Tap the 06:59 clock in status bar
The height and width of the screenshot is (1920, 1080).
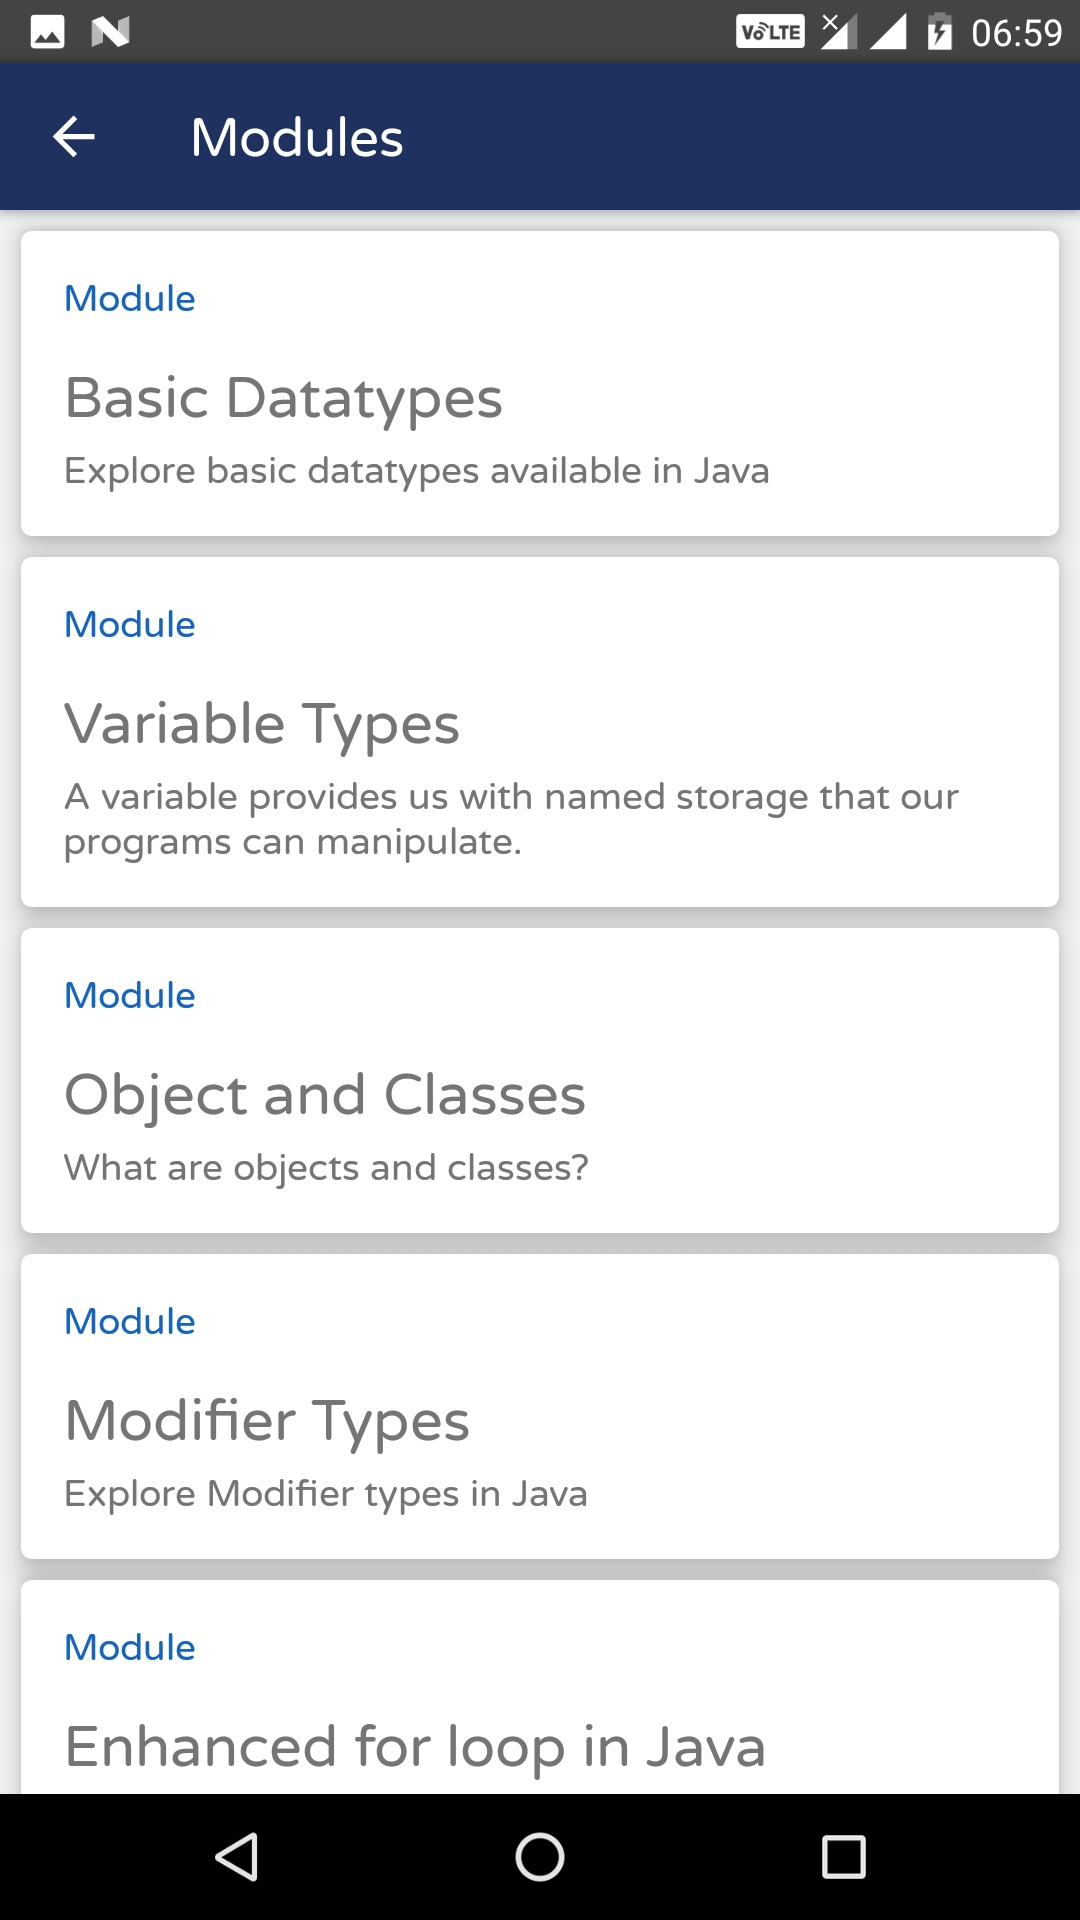coord(1016,33)
